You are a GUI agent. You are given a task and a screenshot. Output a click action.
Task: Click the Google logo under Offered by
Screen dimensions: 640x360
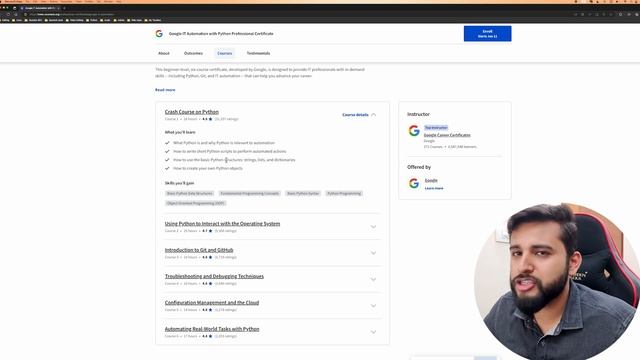point(414,183)
